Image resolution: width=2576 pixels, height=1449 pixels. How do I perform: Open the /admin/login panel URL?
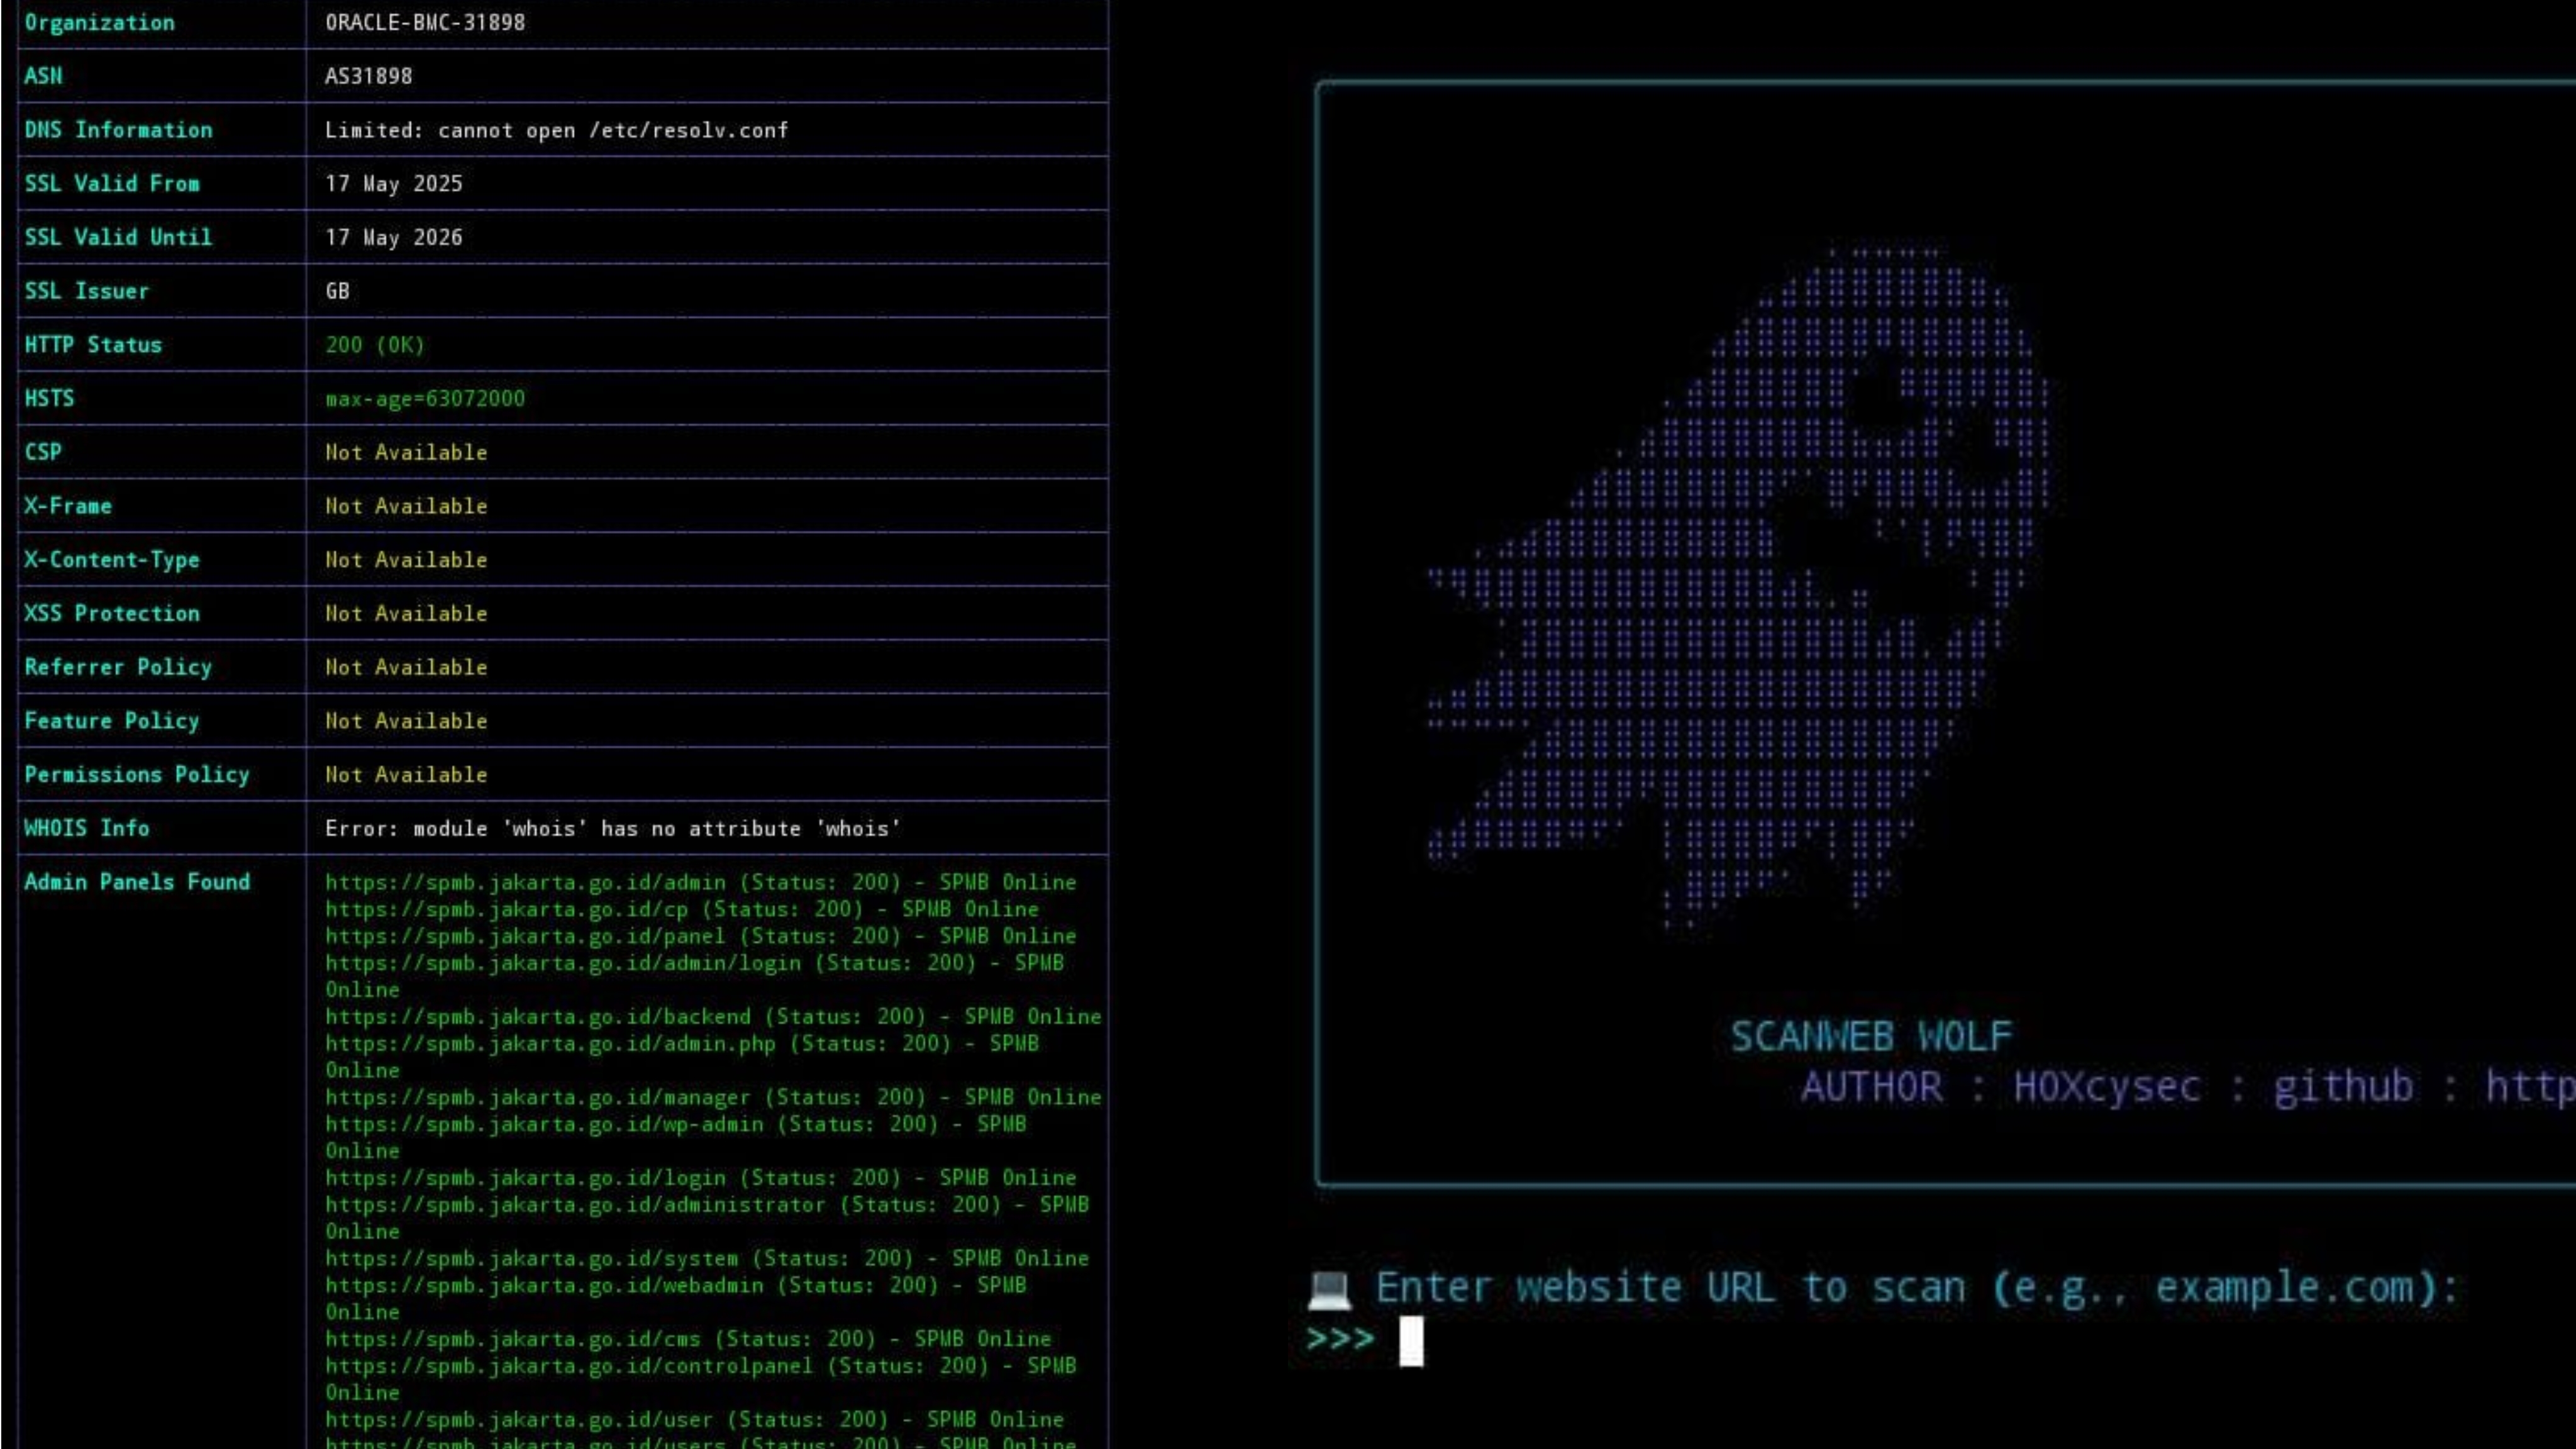click(563, 963)
